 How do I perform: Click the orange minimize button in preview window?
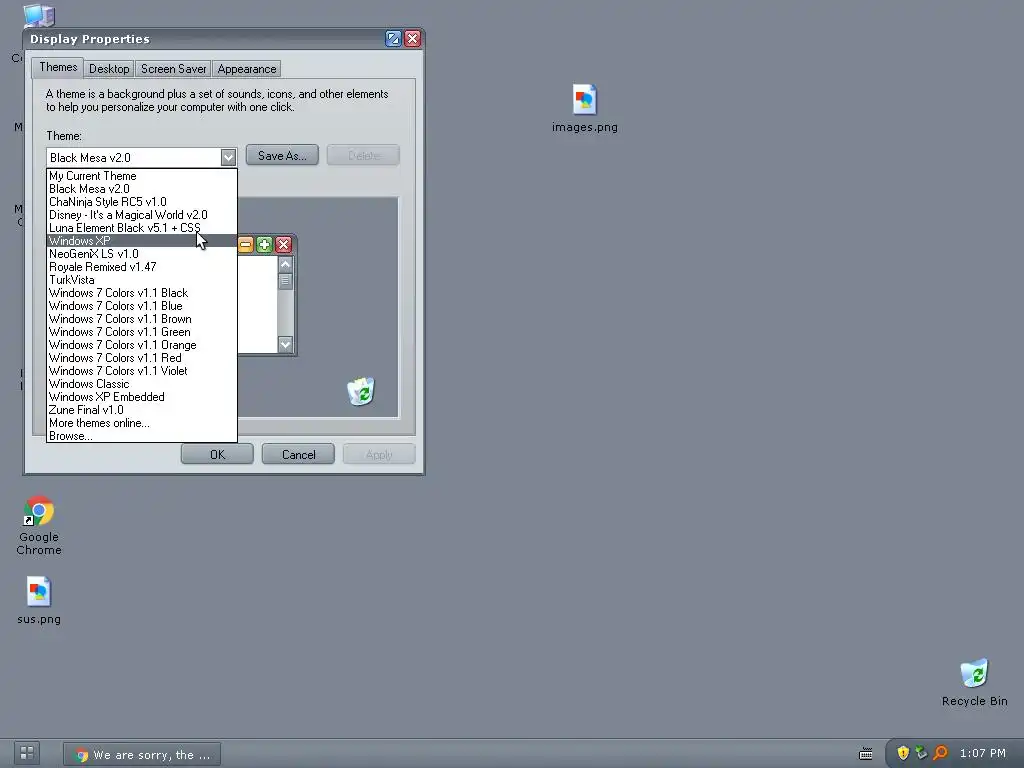click(246, 245)
